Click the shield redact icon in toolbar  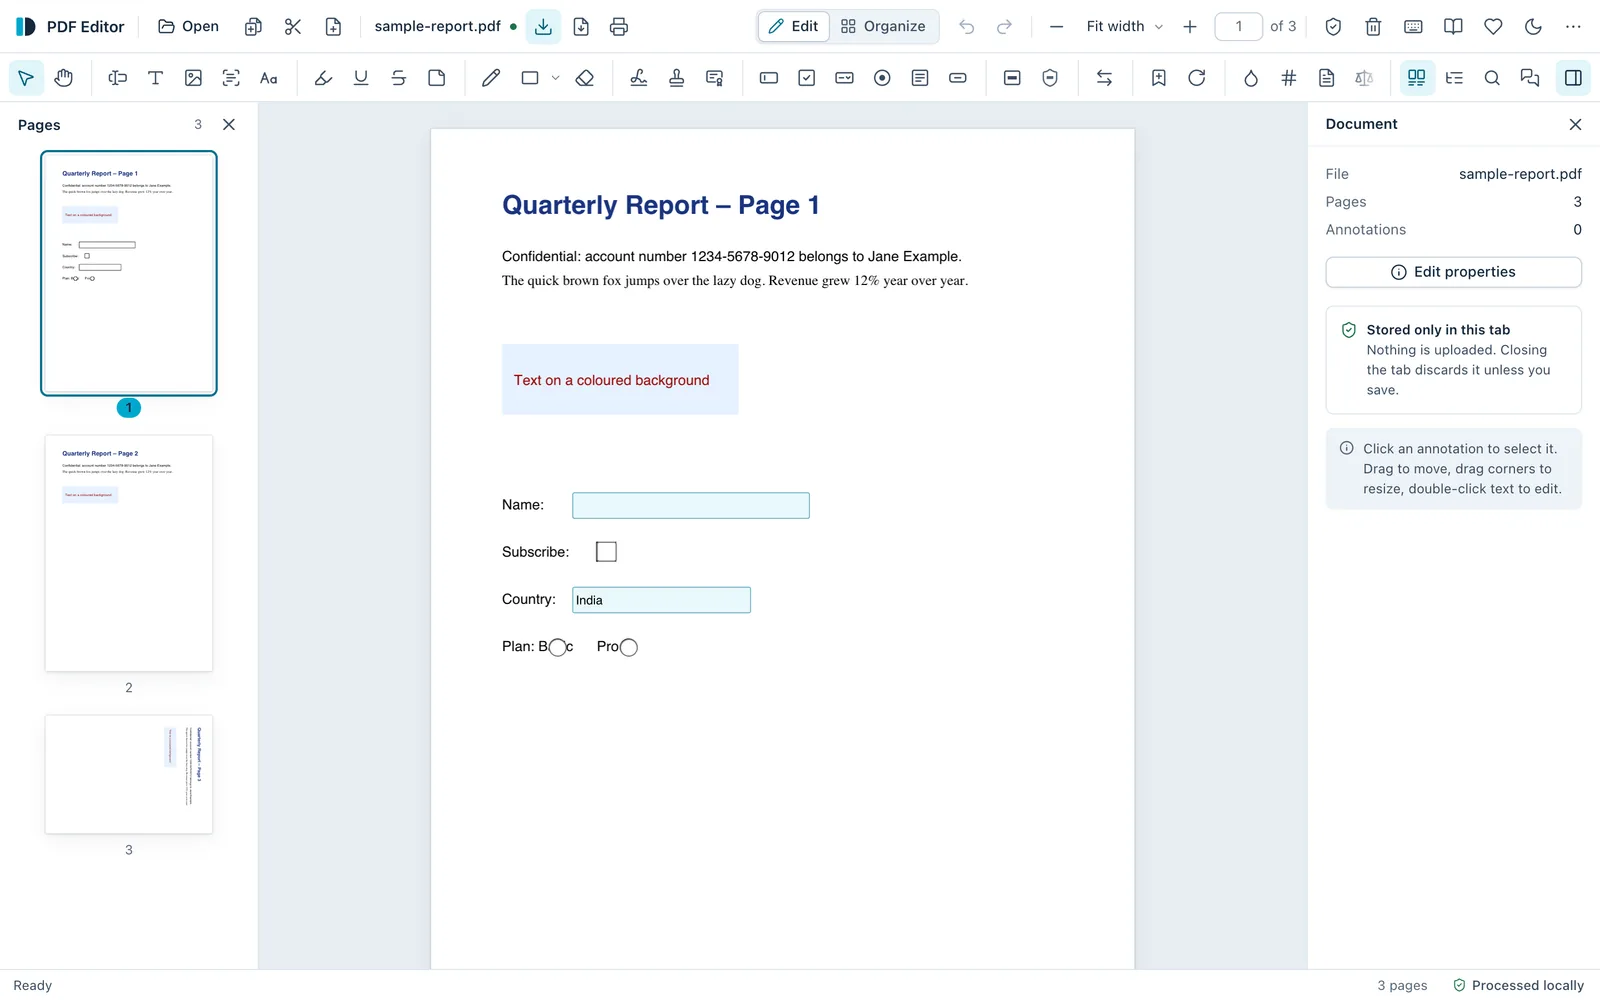[x=1050, y=78]
